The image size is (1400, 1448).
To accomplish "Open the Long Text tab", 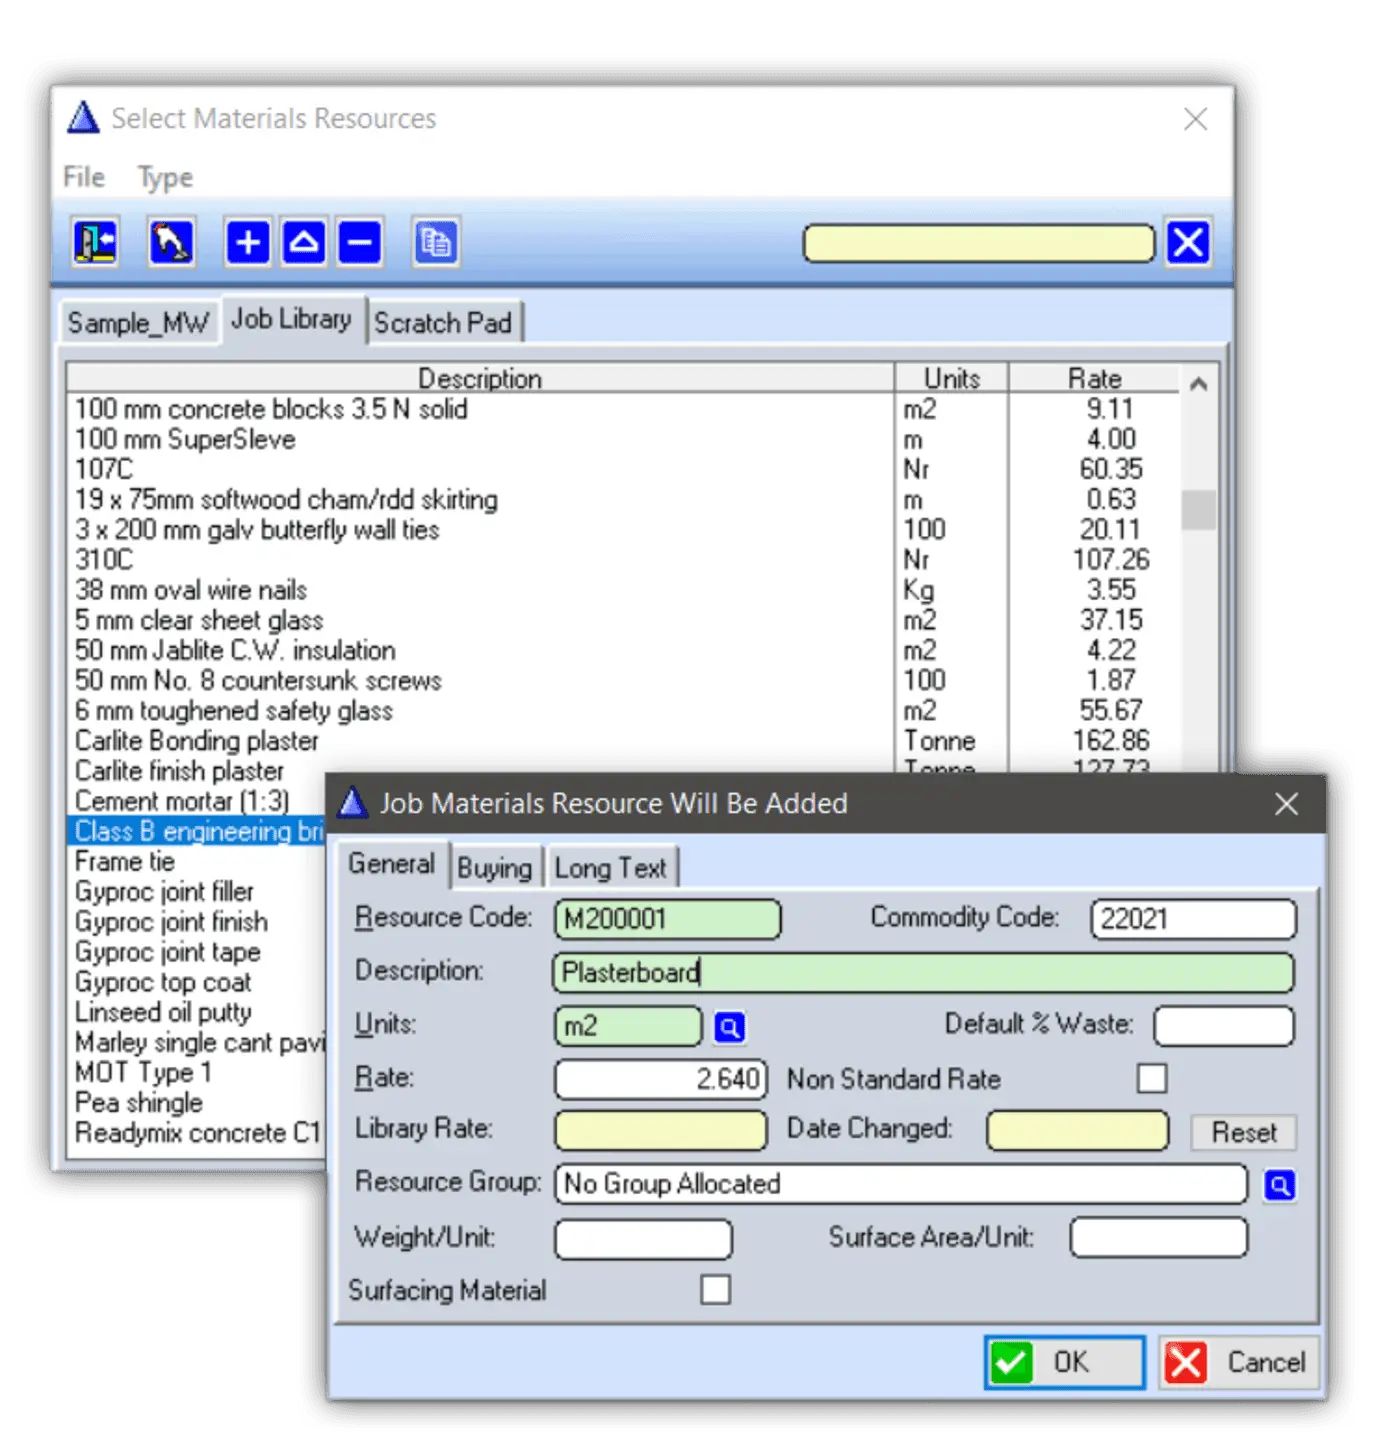I will click(610, 868).
